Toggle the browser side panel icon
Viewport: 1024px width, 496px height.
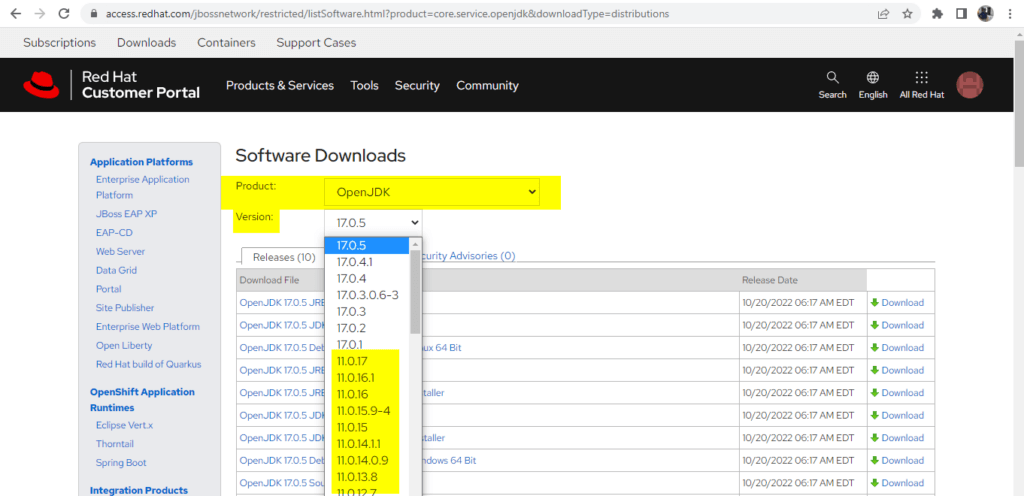961,13
